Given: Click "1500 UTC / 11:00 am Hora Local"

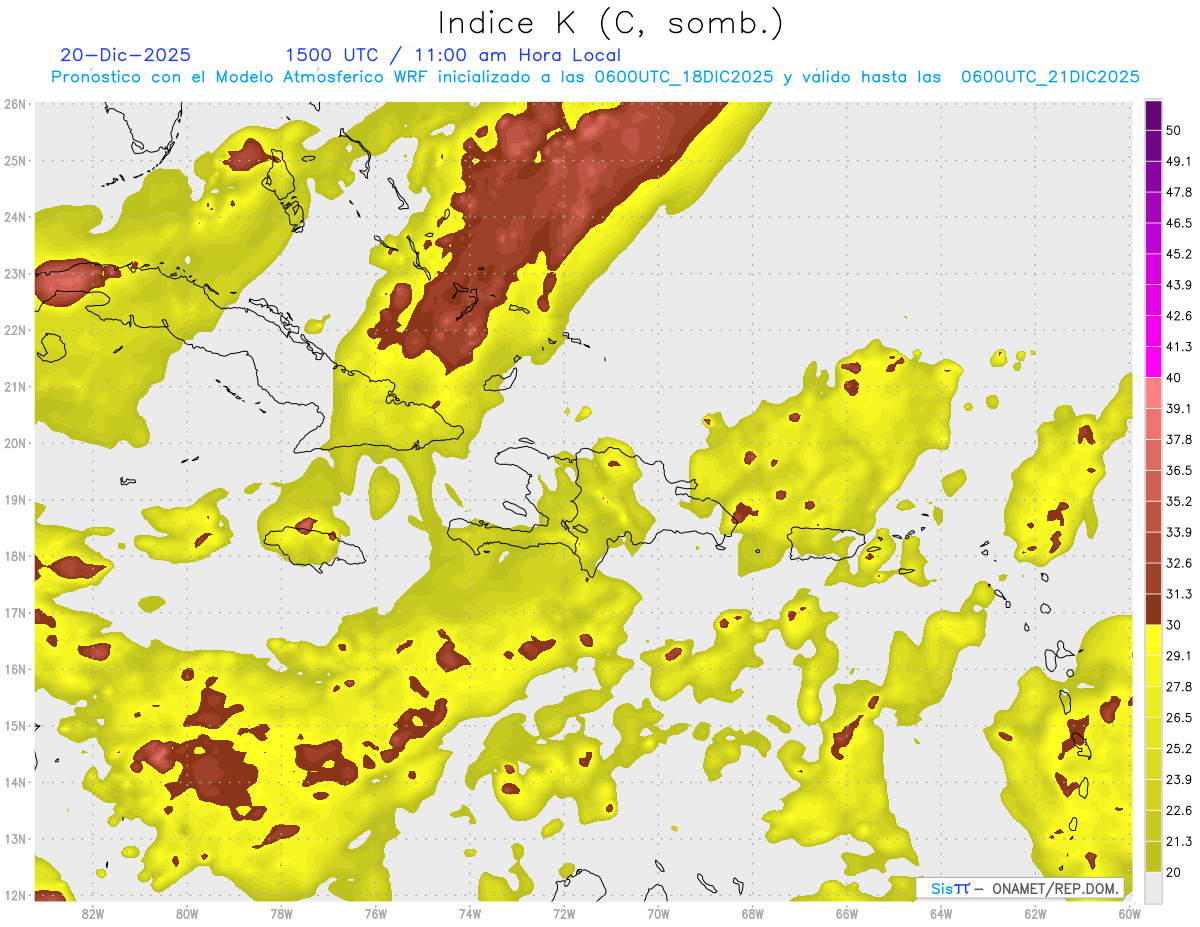Looking at the screenshot, I should [x=453, y=55].
